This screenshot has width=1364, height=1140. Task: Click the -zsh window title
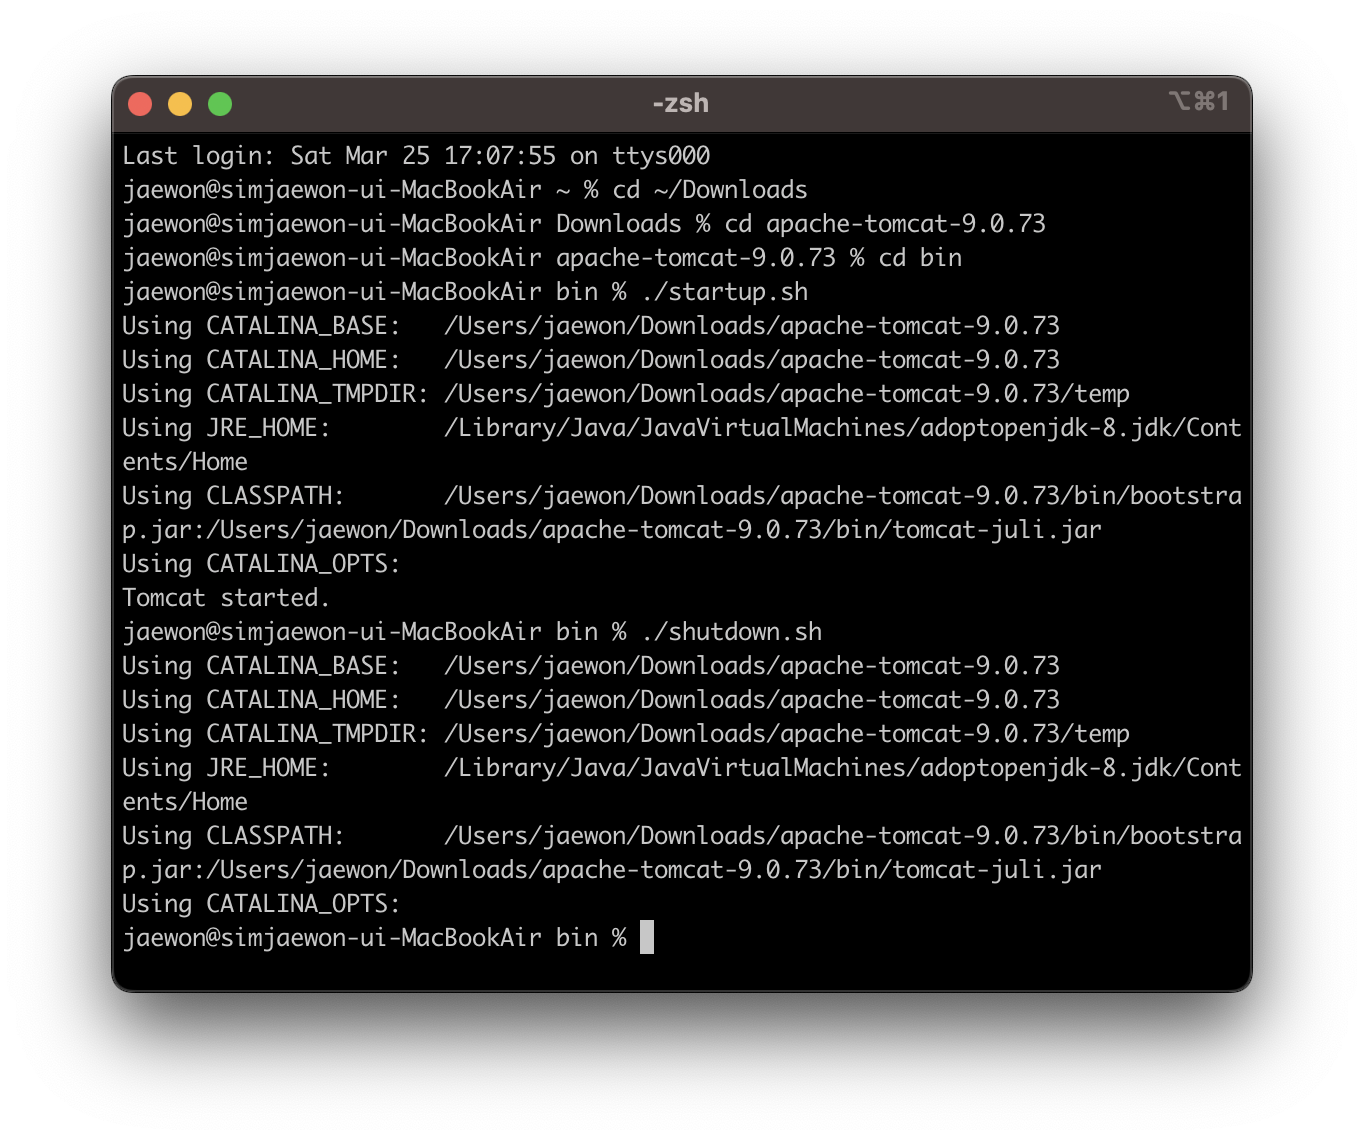[x=680, y=103]
